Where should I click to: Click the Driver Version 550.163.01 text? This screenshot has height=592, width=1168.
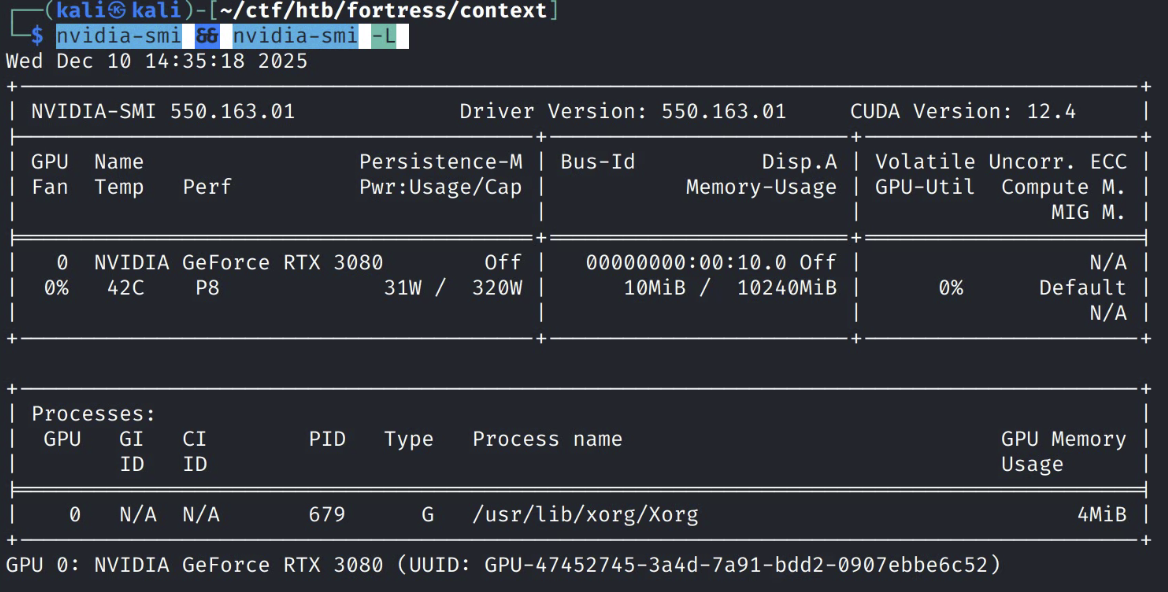pos(622,111)
